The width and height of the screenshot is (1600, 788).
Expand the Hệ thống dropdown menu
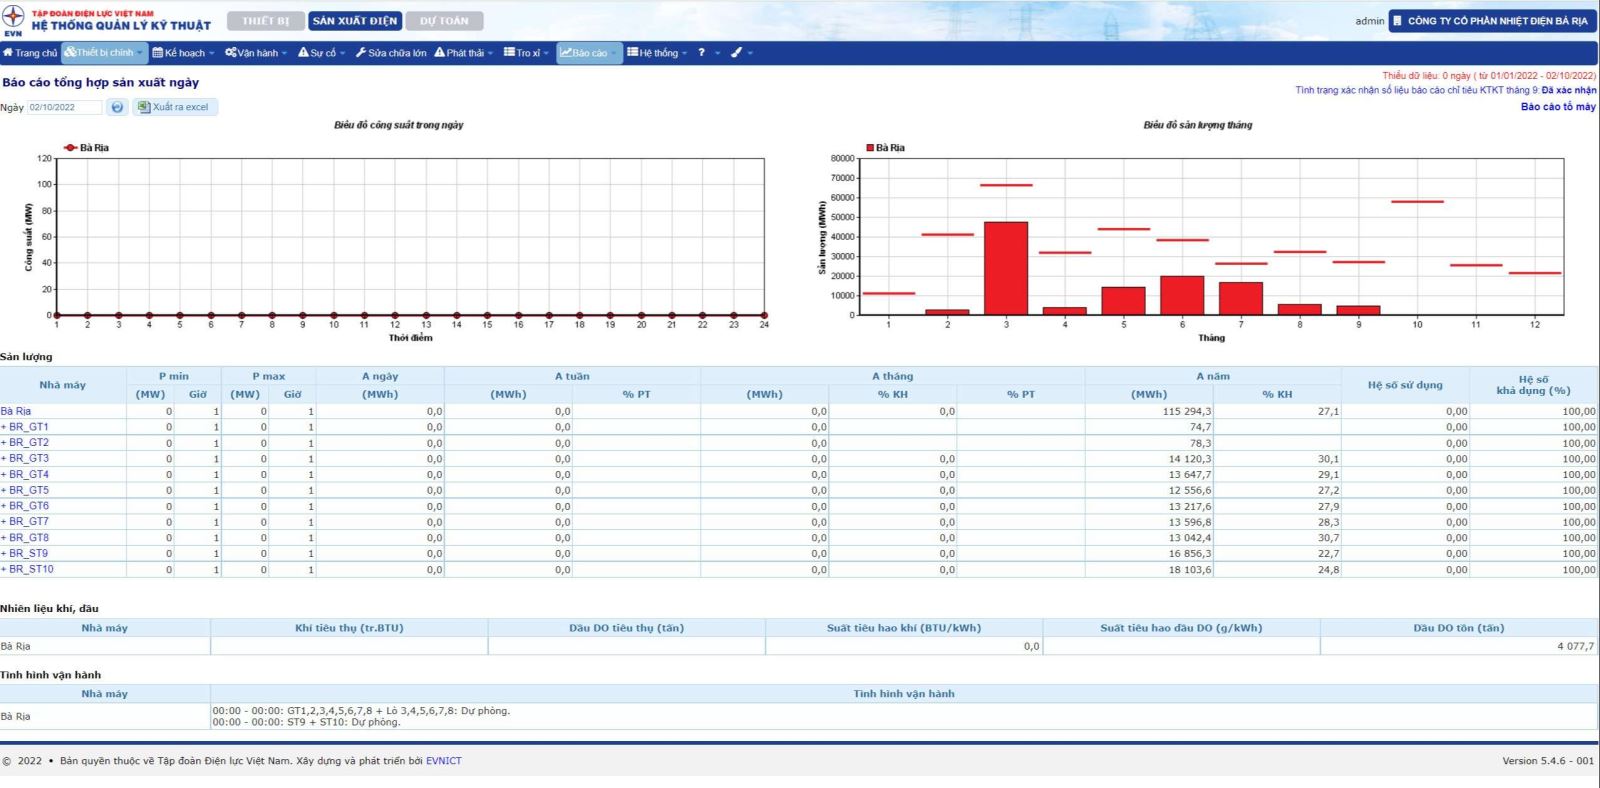click(x=657, y=53)
